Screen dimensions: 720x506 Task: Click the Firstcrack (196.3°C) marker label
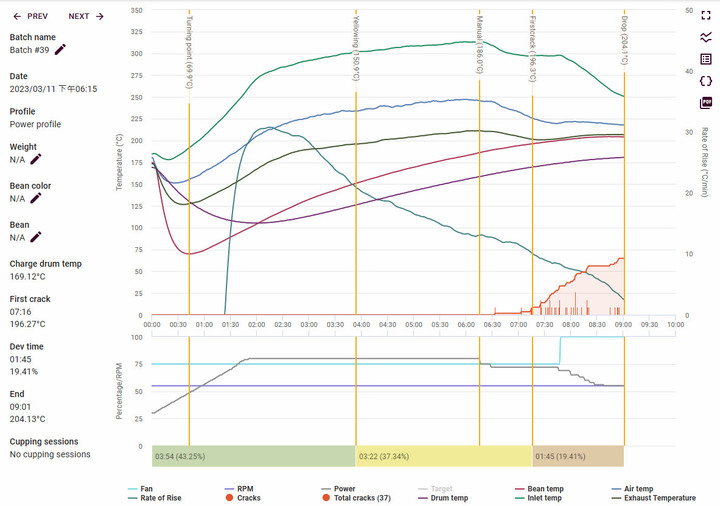[532, 49]
